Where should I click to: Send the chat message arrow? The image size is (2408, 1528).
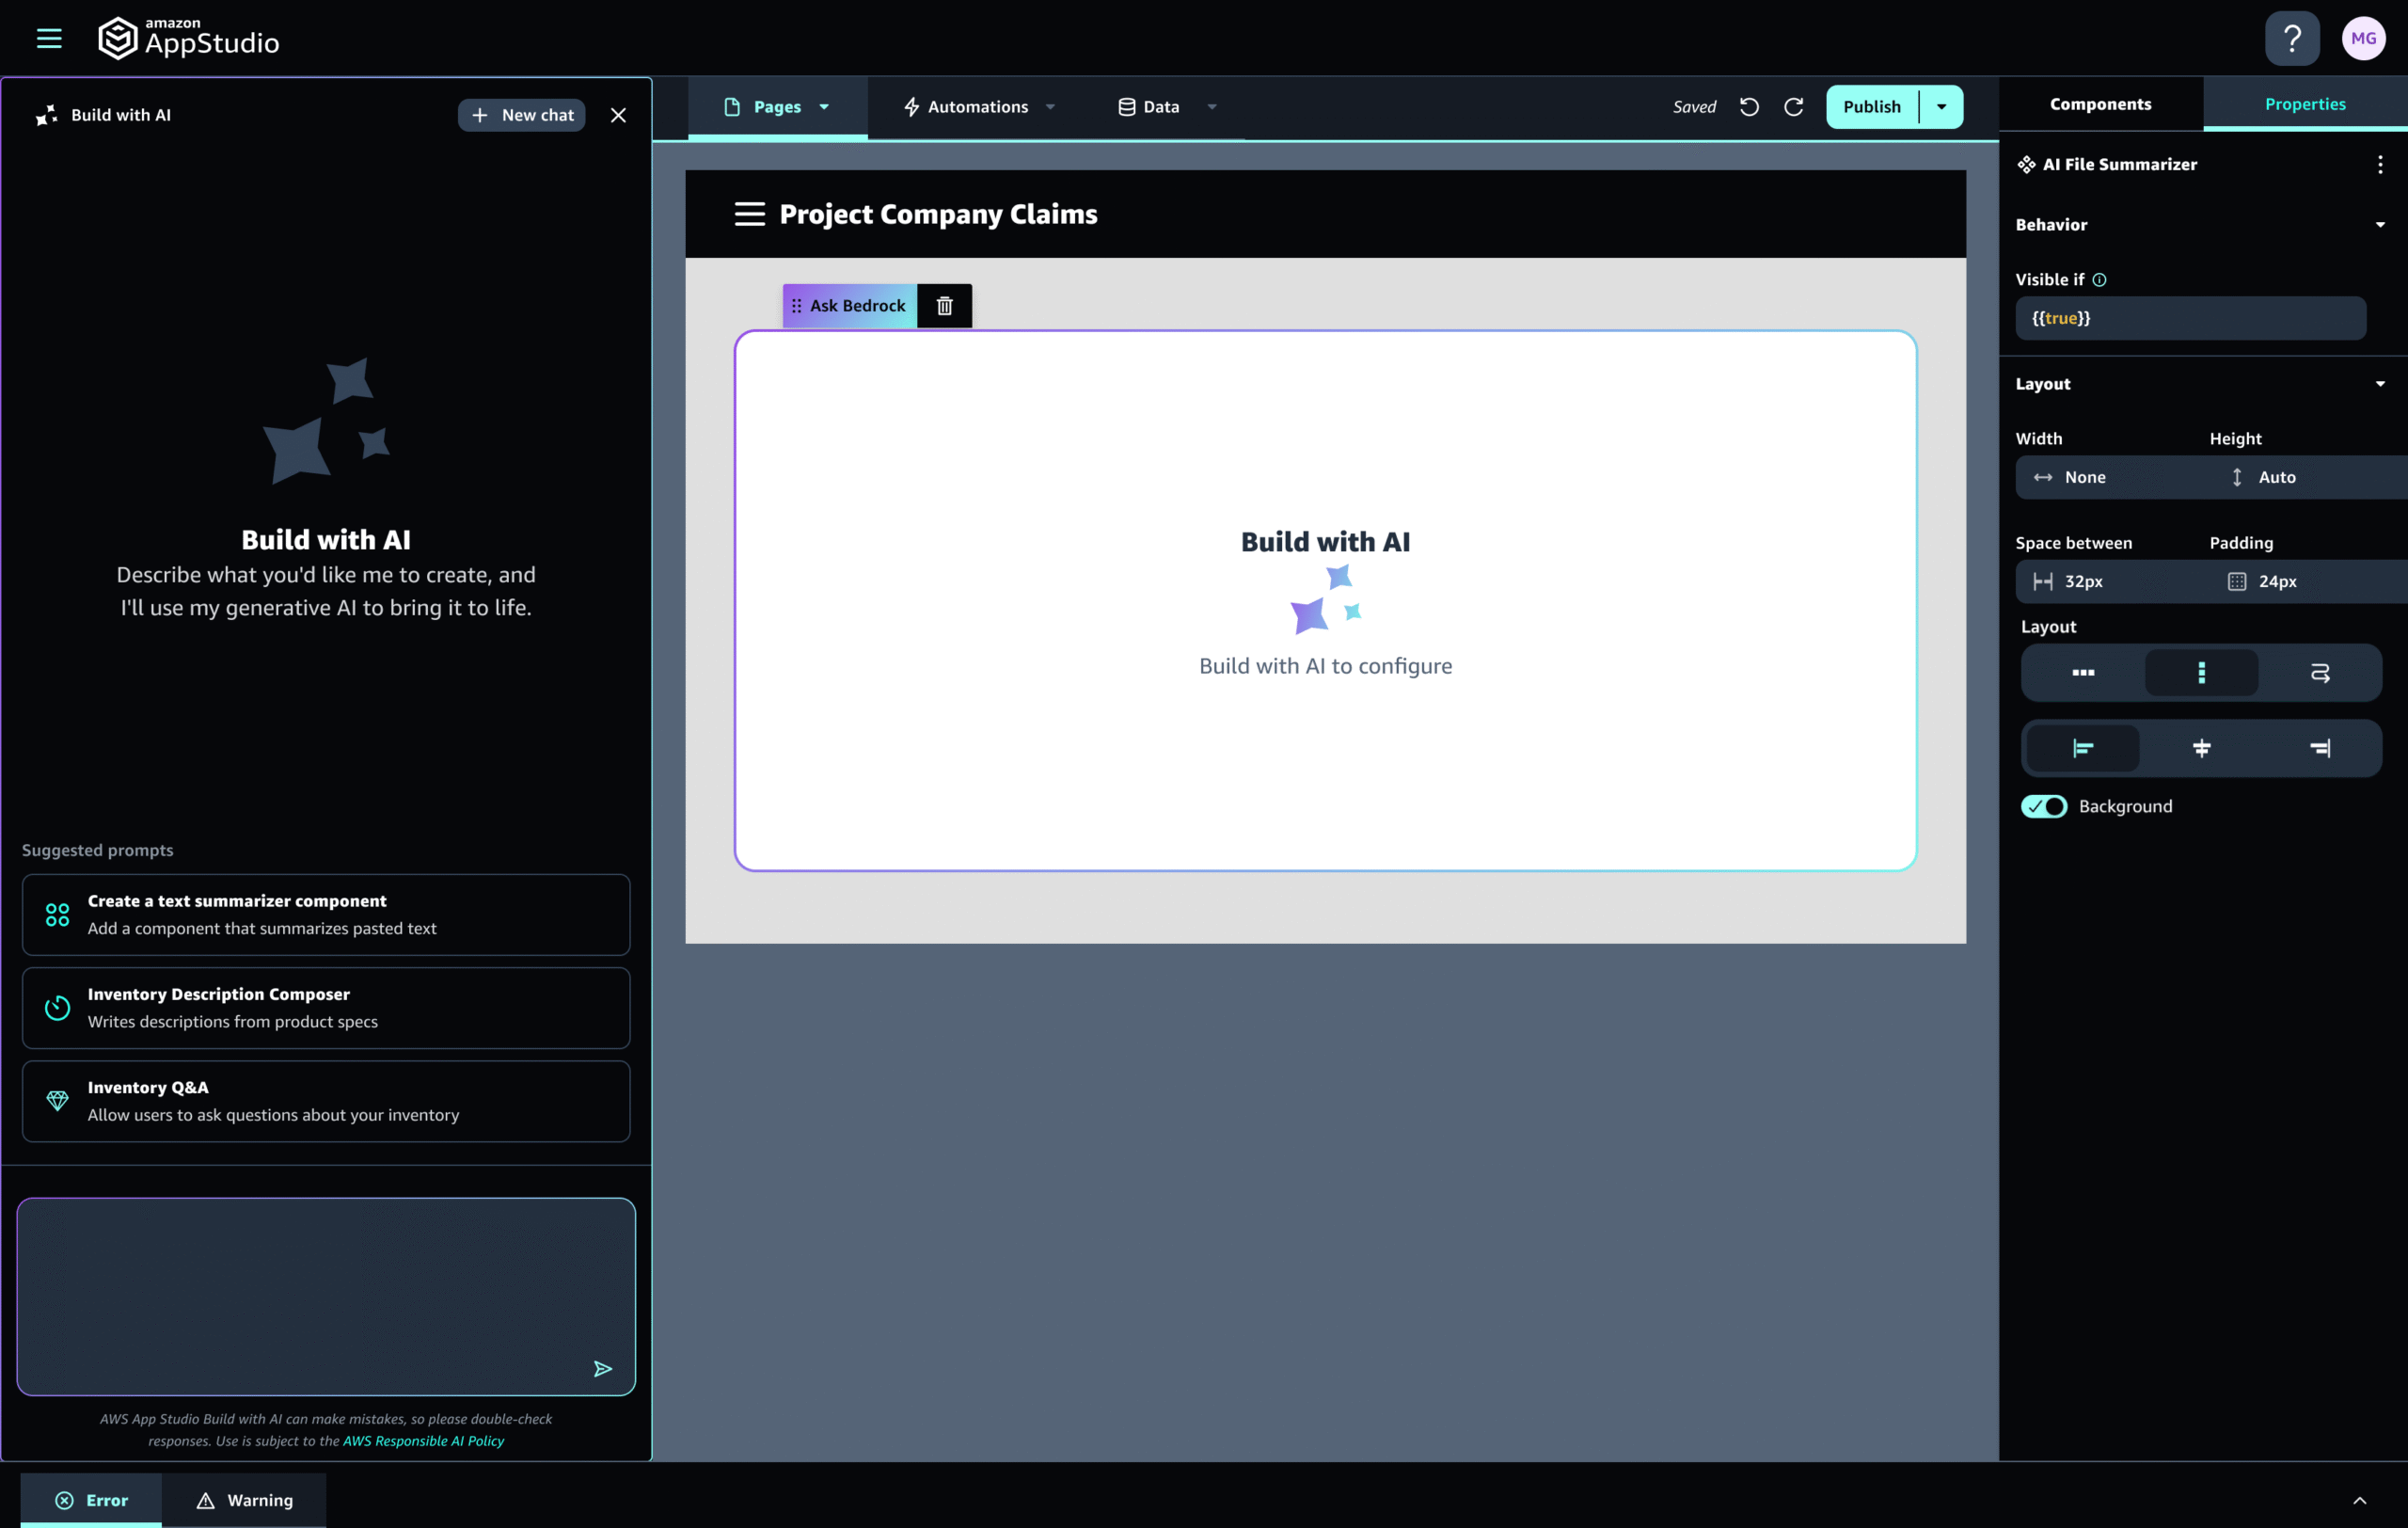(602, 1369)
